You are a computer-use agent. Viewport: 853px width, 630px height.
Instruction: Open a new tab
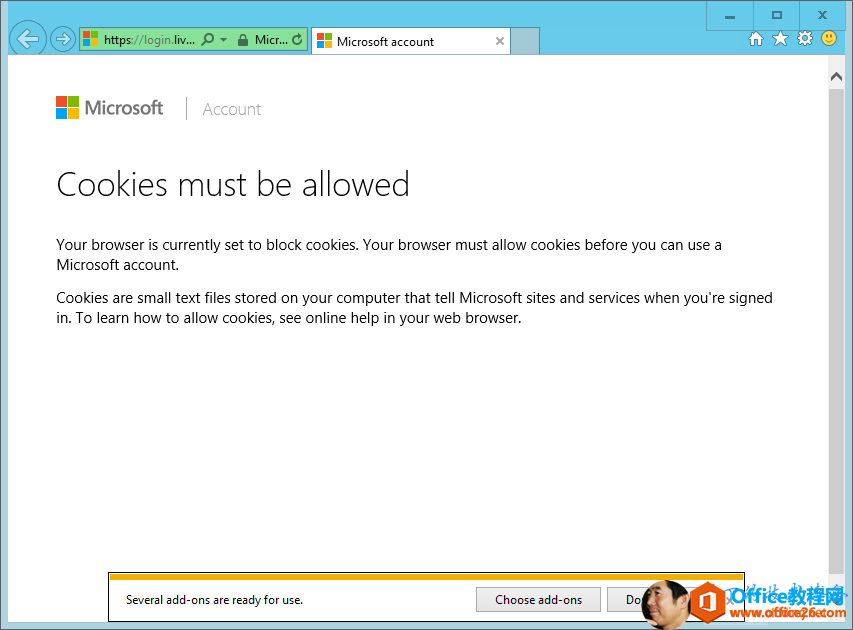tap(527, 41)
